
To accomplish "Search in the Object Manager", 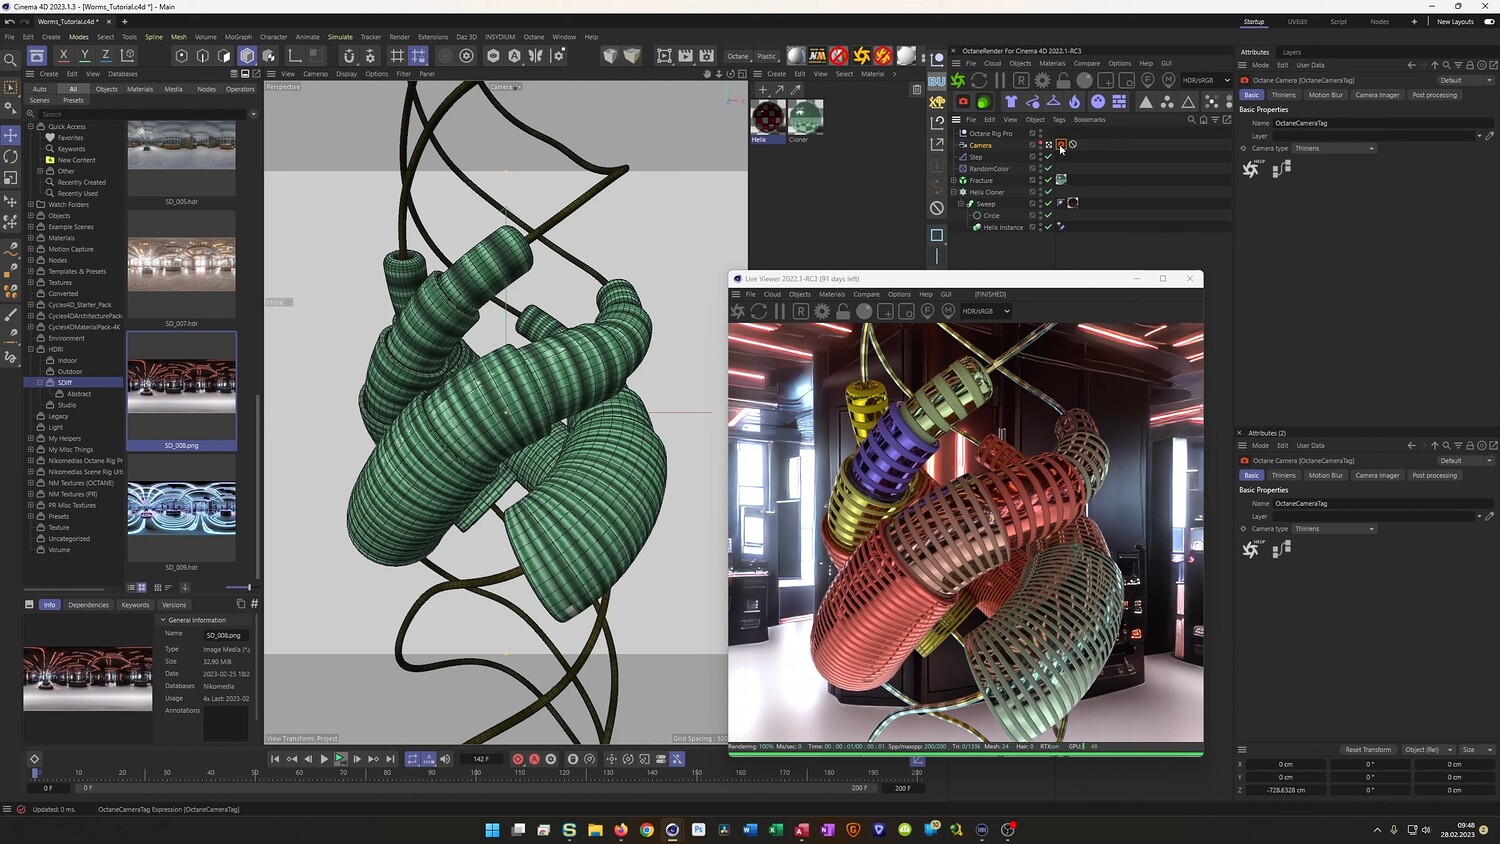I will pos(1191,120).
